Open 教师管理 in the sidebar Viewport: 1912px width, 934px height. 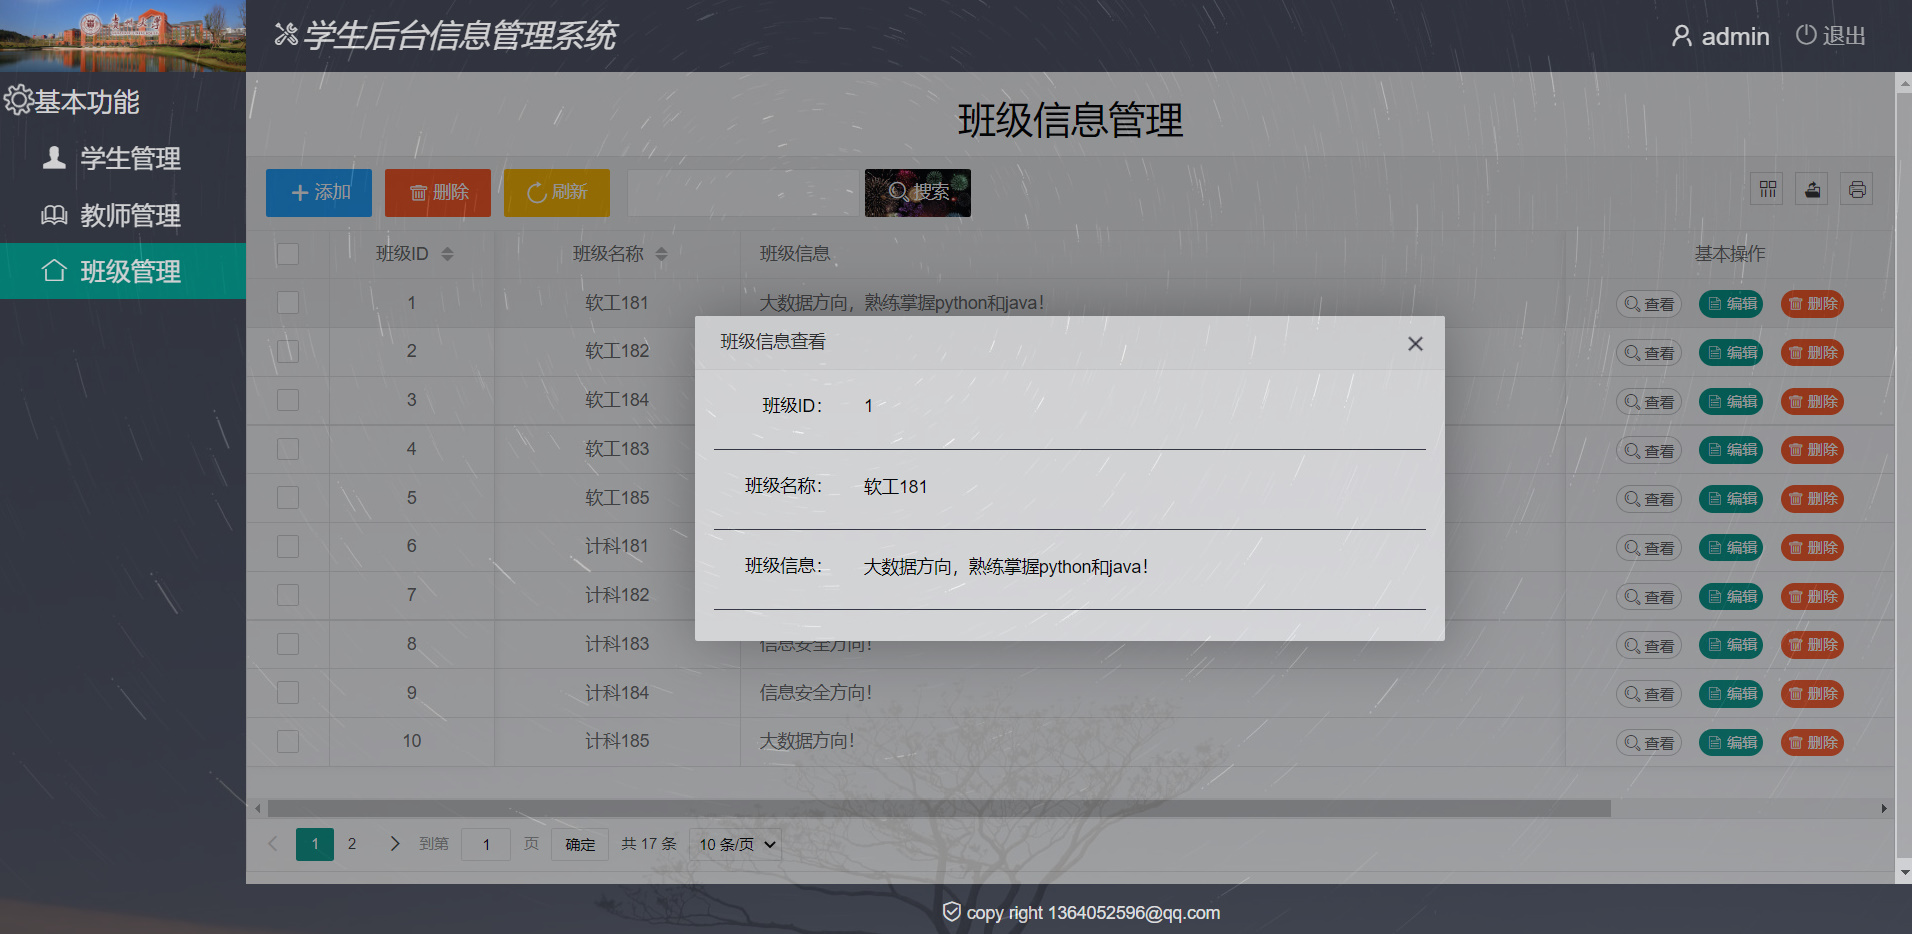[x=123, y=215]
